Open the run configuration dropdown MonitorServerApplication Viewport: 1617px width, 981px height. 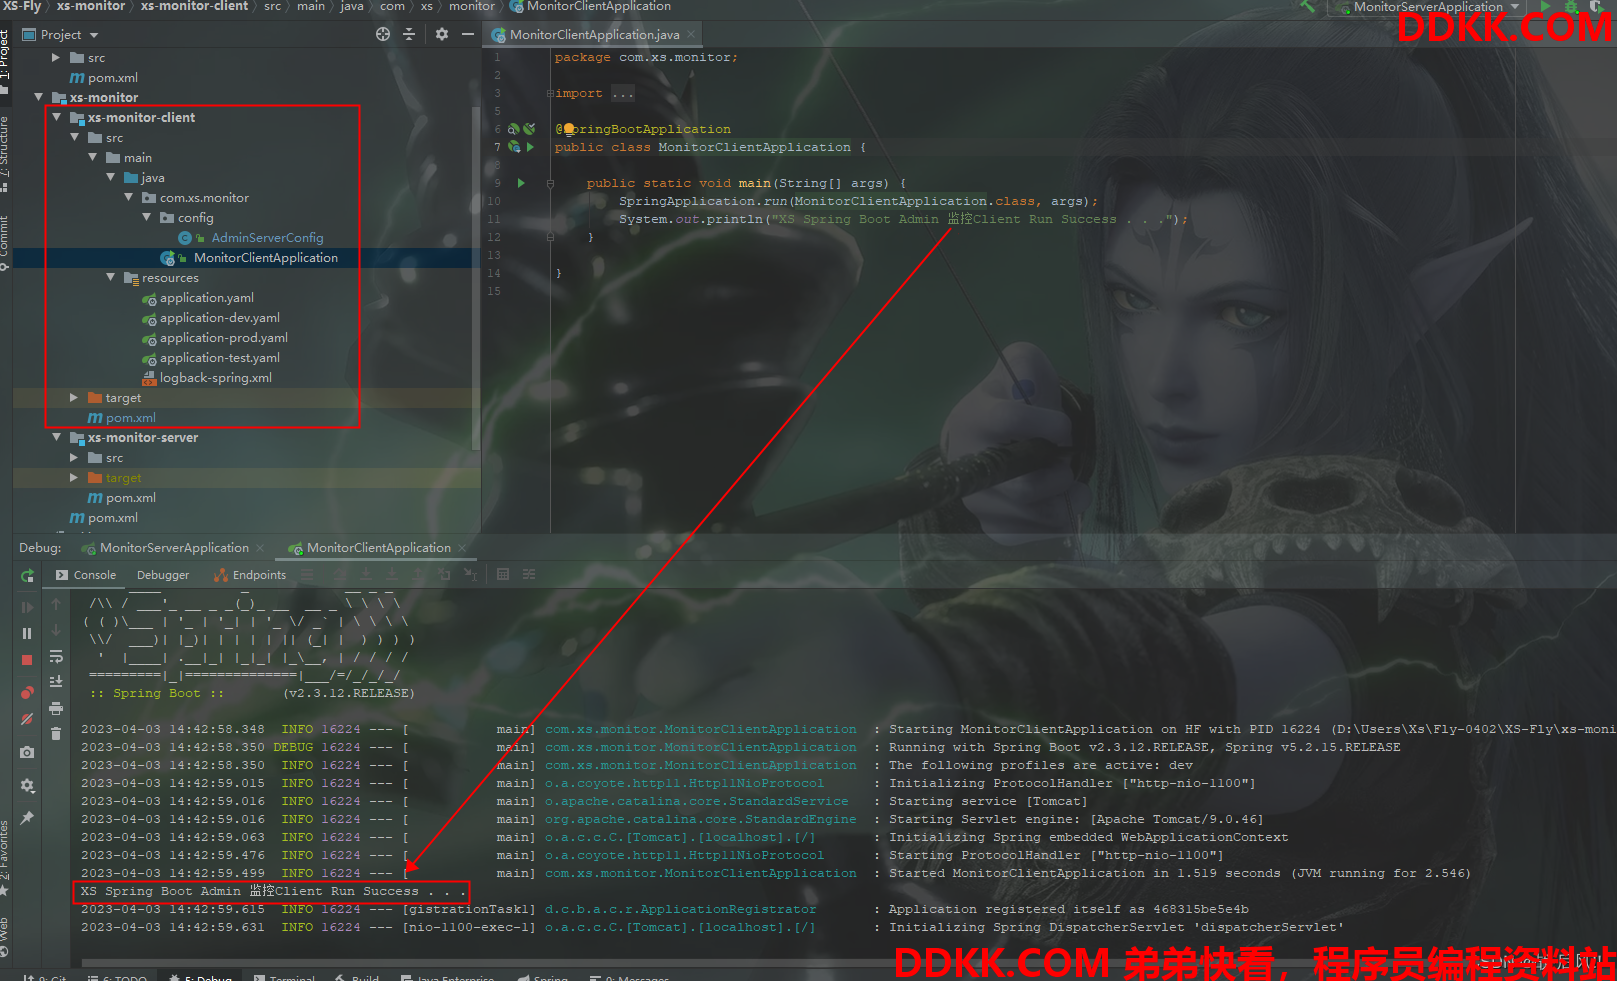[1428, 7]
